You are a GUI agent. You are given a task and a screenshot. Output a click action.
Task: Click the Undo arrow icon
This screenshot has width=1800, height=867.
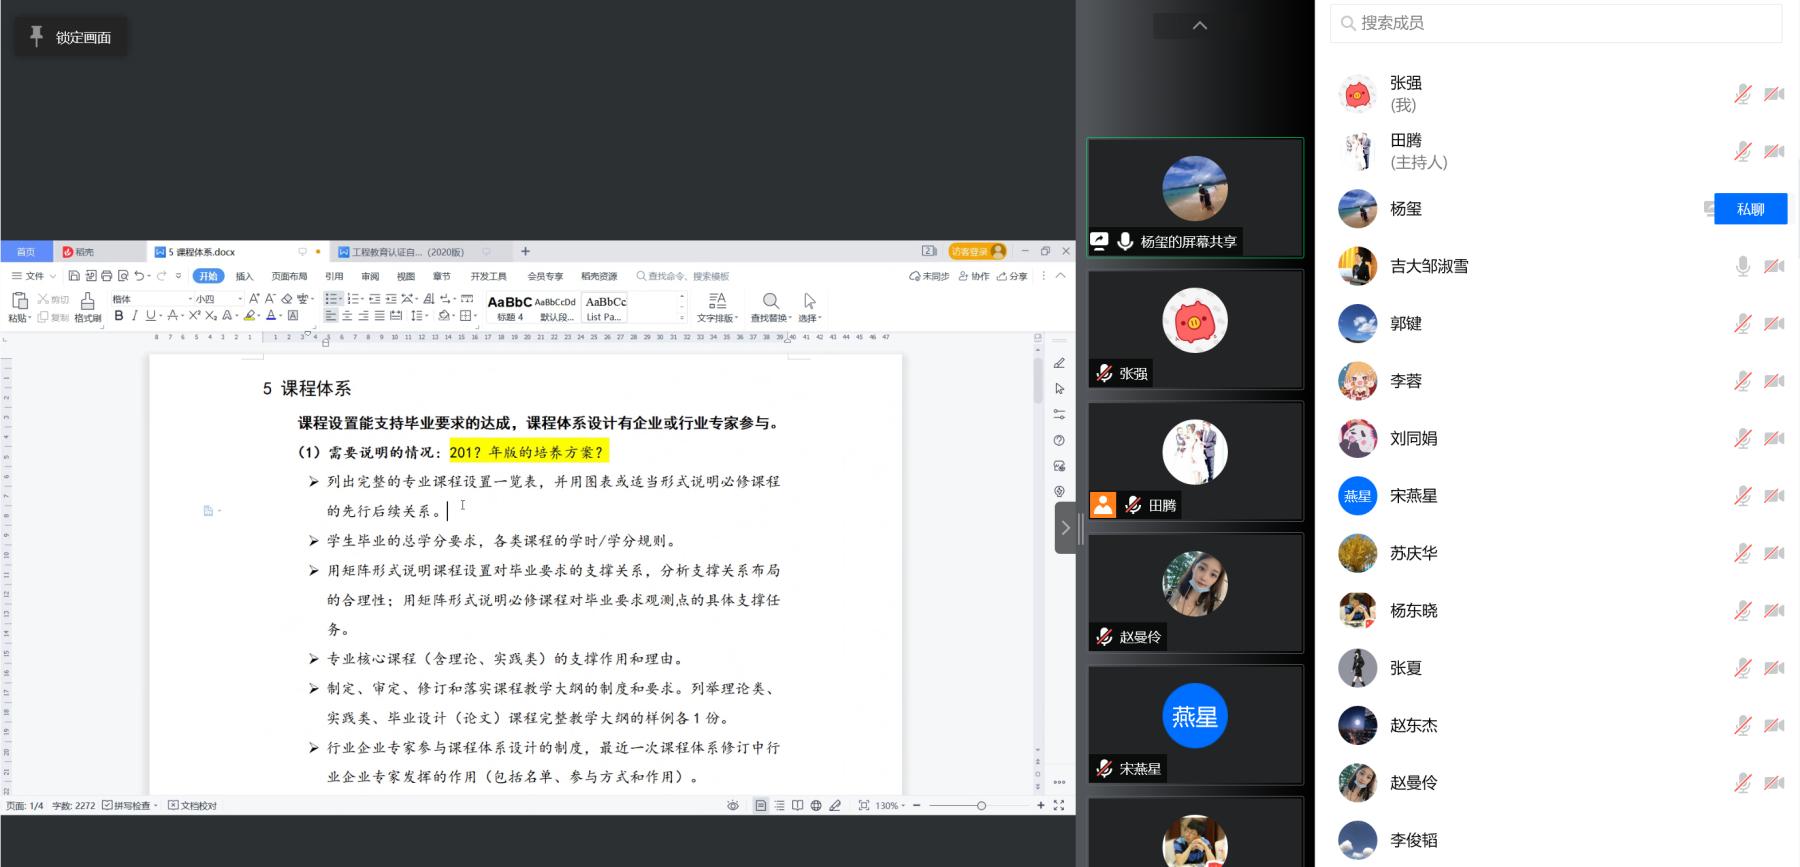pos(139,276)
